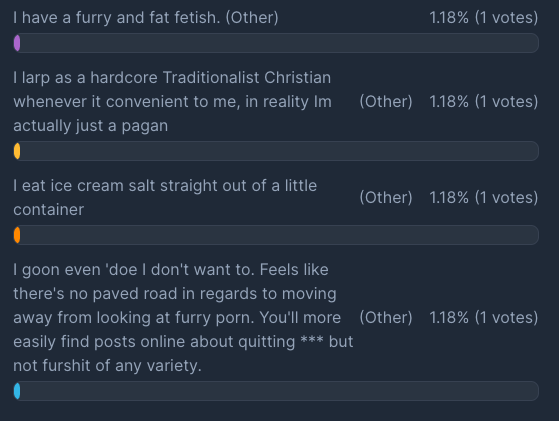Select the 'I goon even doe' option
The width and height of the screenshot is (559, 421).
[183, 318]
